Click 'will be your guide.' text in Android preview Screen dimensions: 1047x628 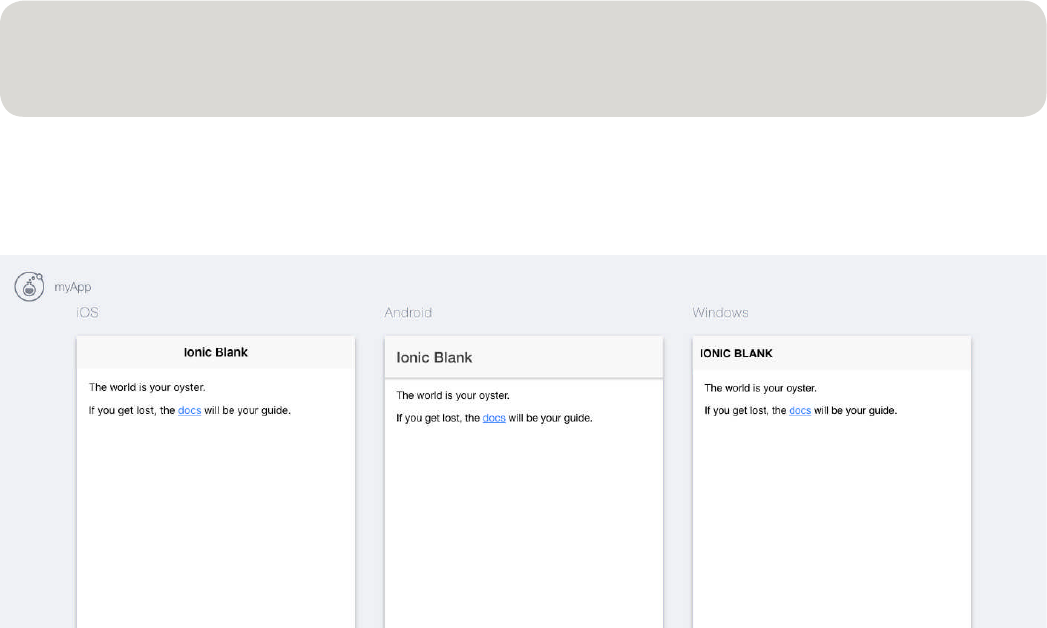click(x=550, y=418)
